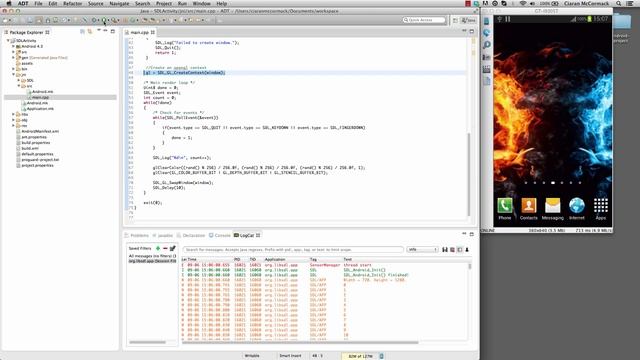Select project.properties file
640x360 pixels.
point(35,165)
